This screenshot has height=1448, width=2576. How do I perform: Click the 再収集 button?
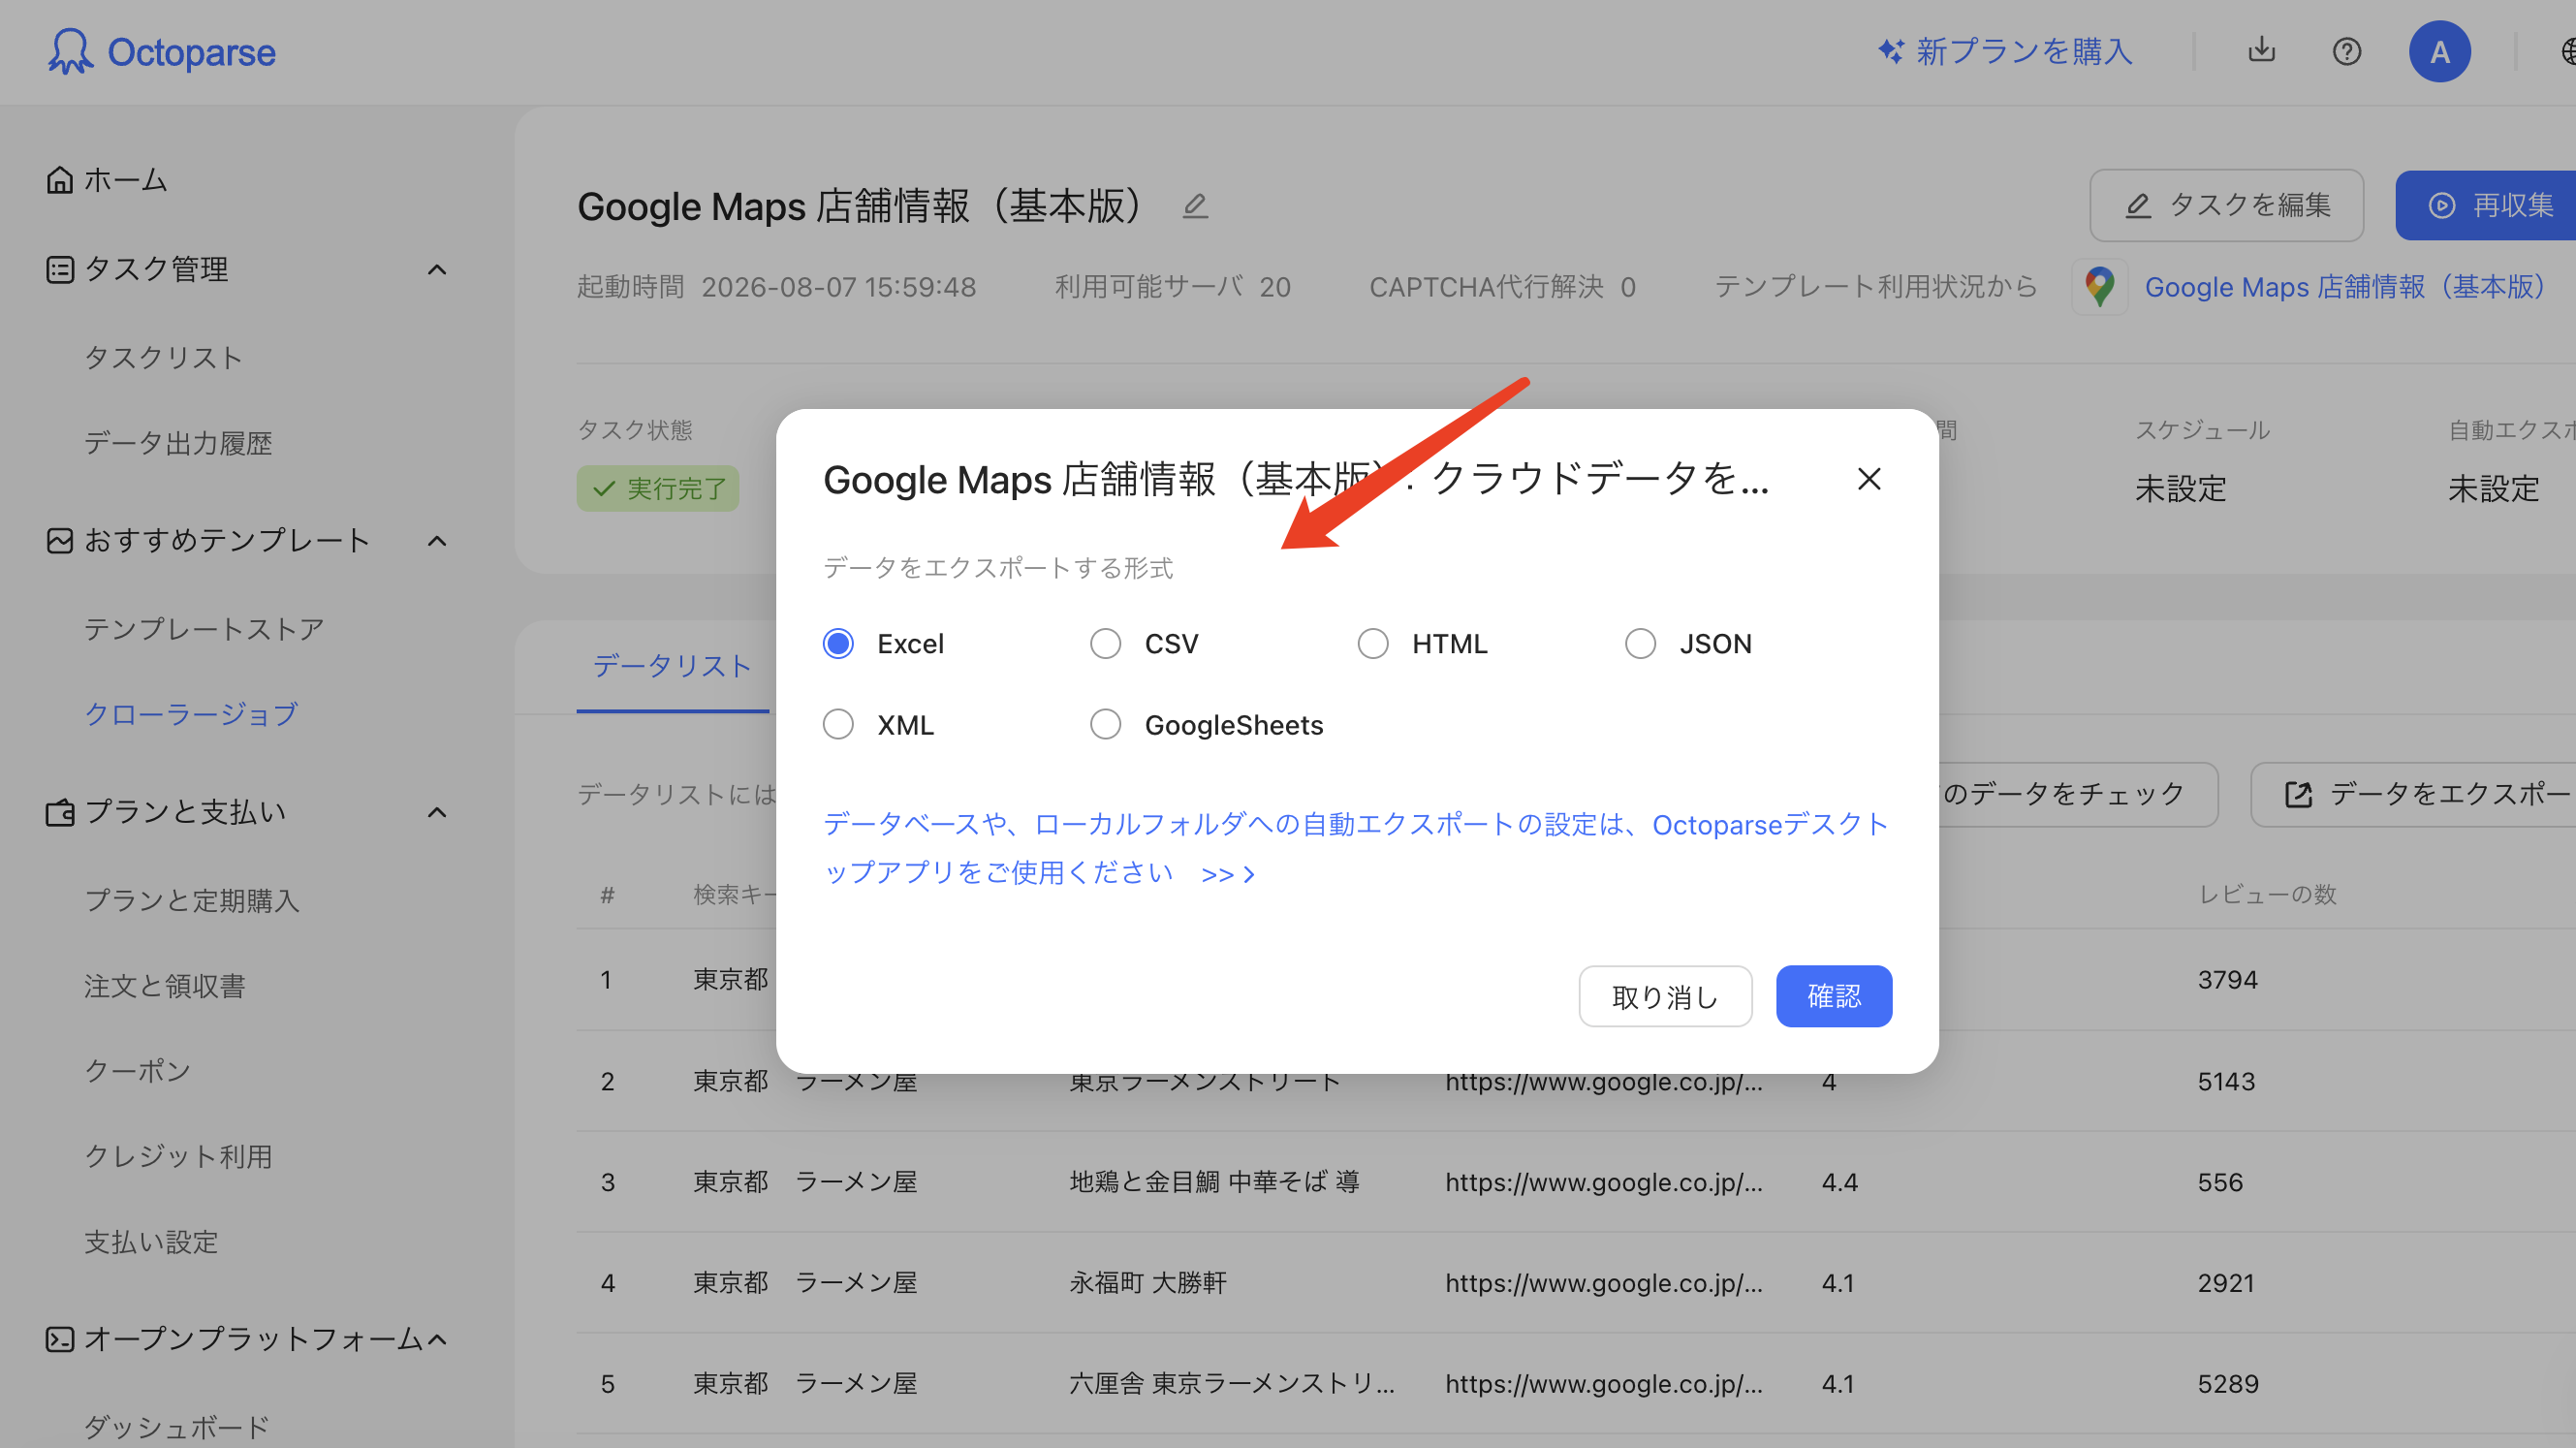point(2486,205)
